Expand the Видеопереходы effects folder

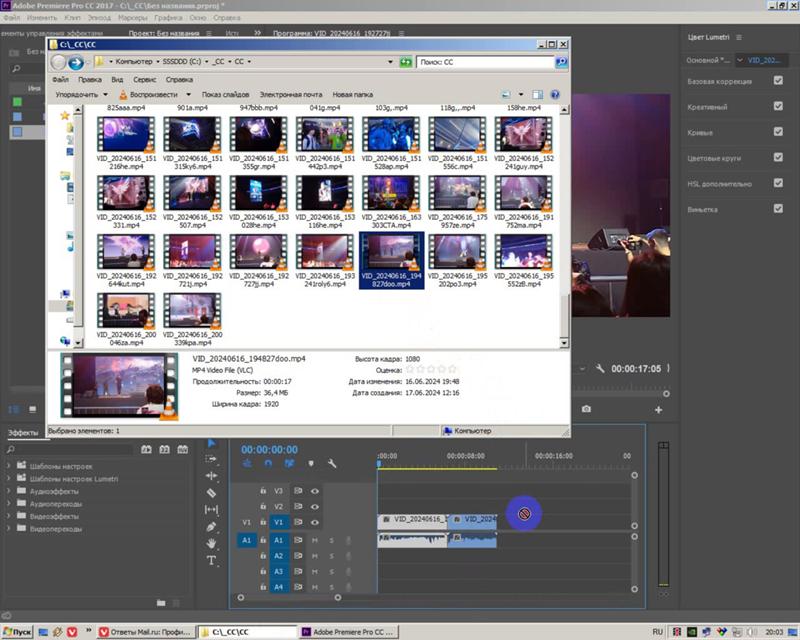click(x=9, y=528)
